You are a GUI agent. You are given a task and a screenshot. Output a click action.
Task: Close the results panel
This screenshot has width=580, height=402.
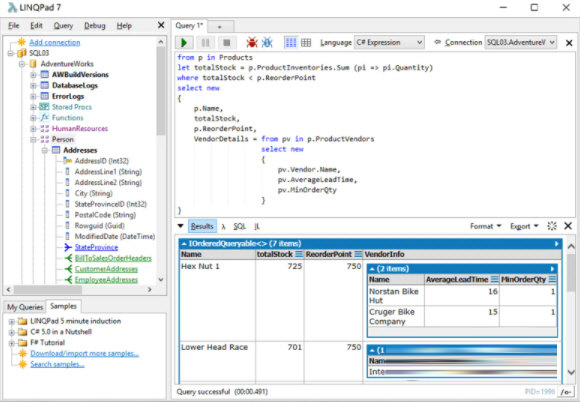click(x=568, y=226)
